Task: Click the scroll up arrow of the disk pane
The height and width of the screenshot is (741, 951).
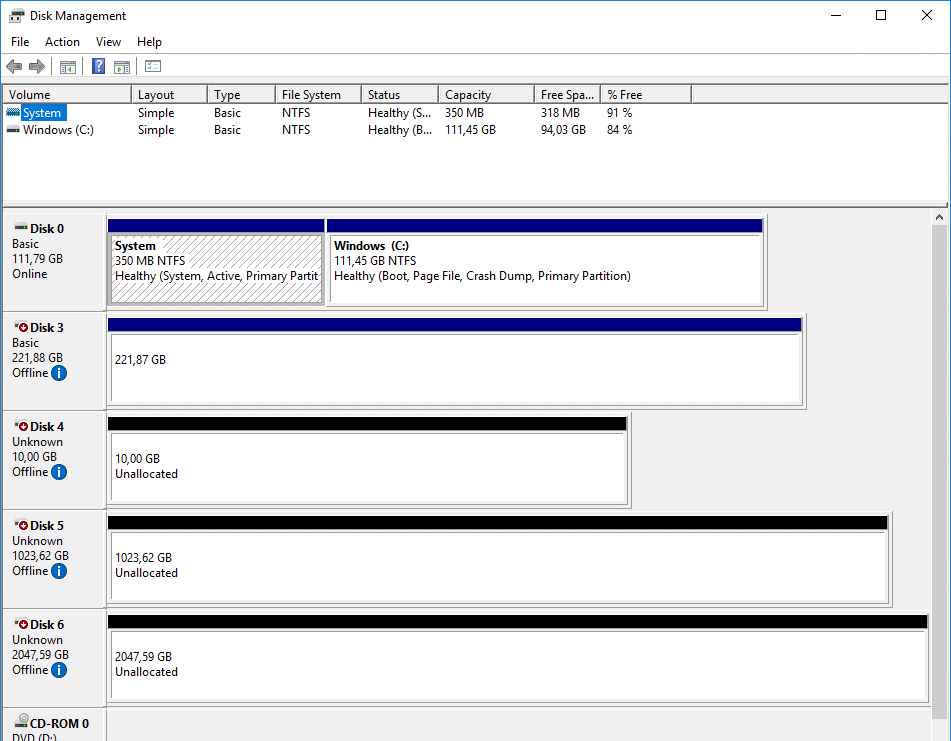Action: 939,217
